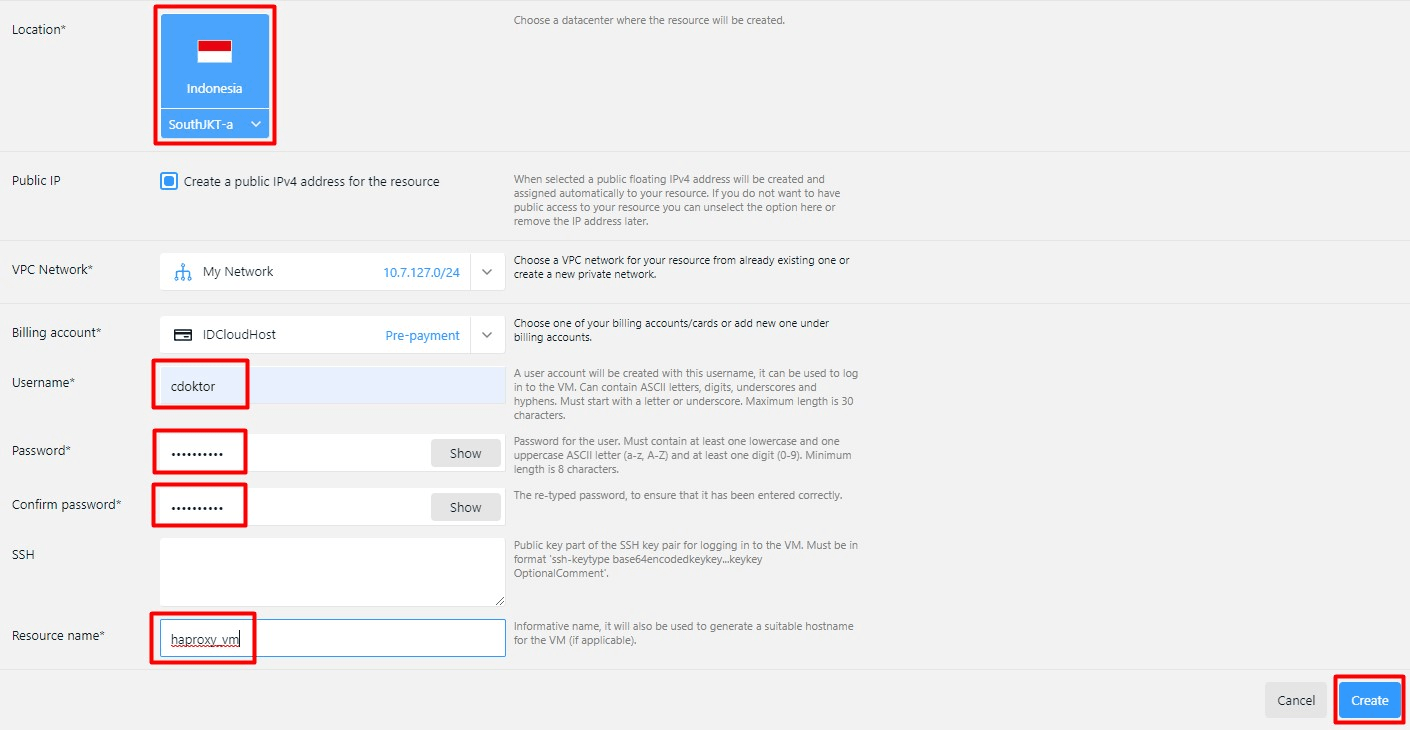This screenshot has width=1410, height=730.
Task: Click inside the Confirm password field
Action: (x=250, y=506)
